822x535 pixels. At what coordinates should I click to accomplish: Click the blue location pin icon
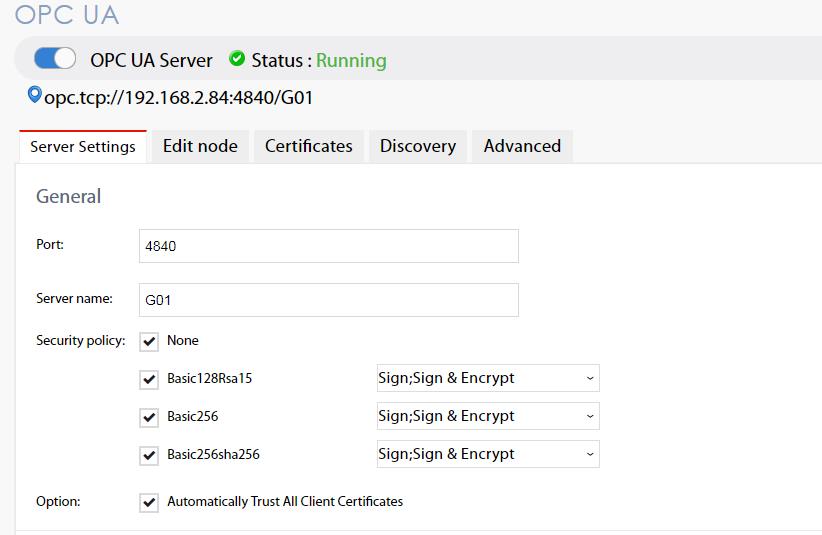click(x=34, y=96)
